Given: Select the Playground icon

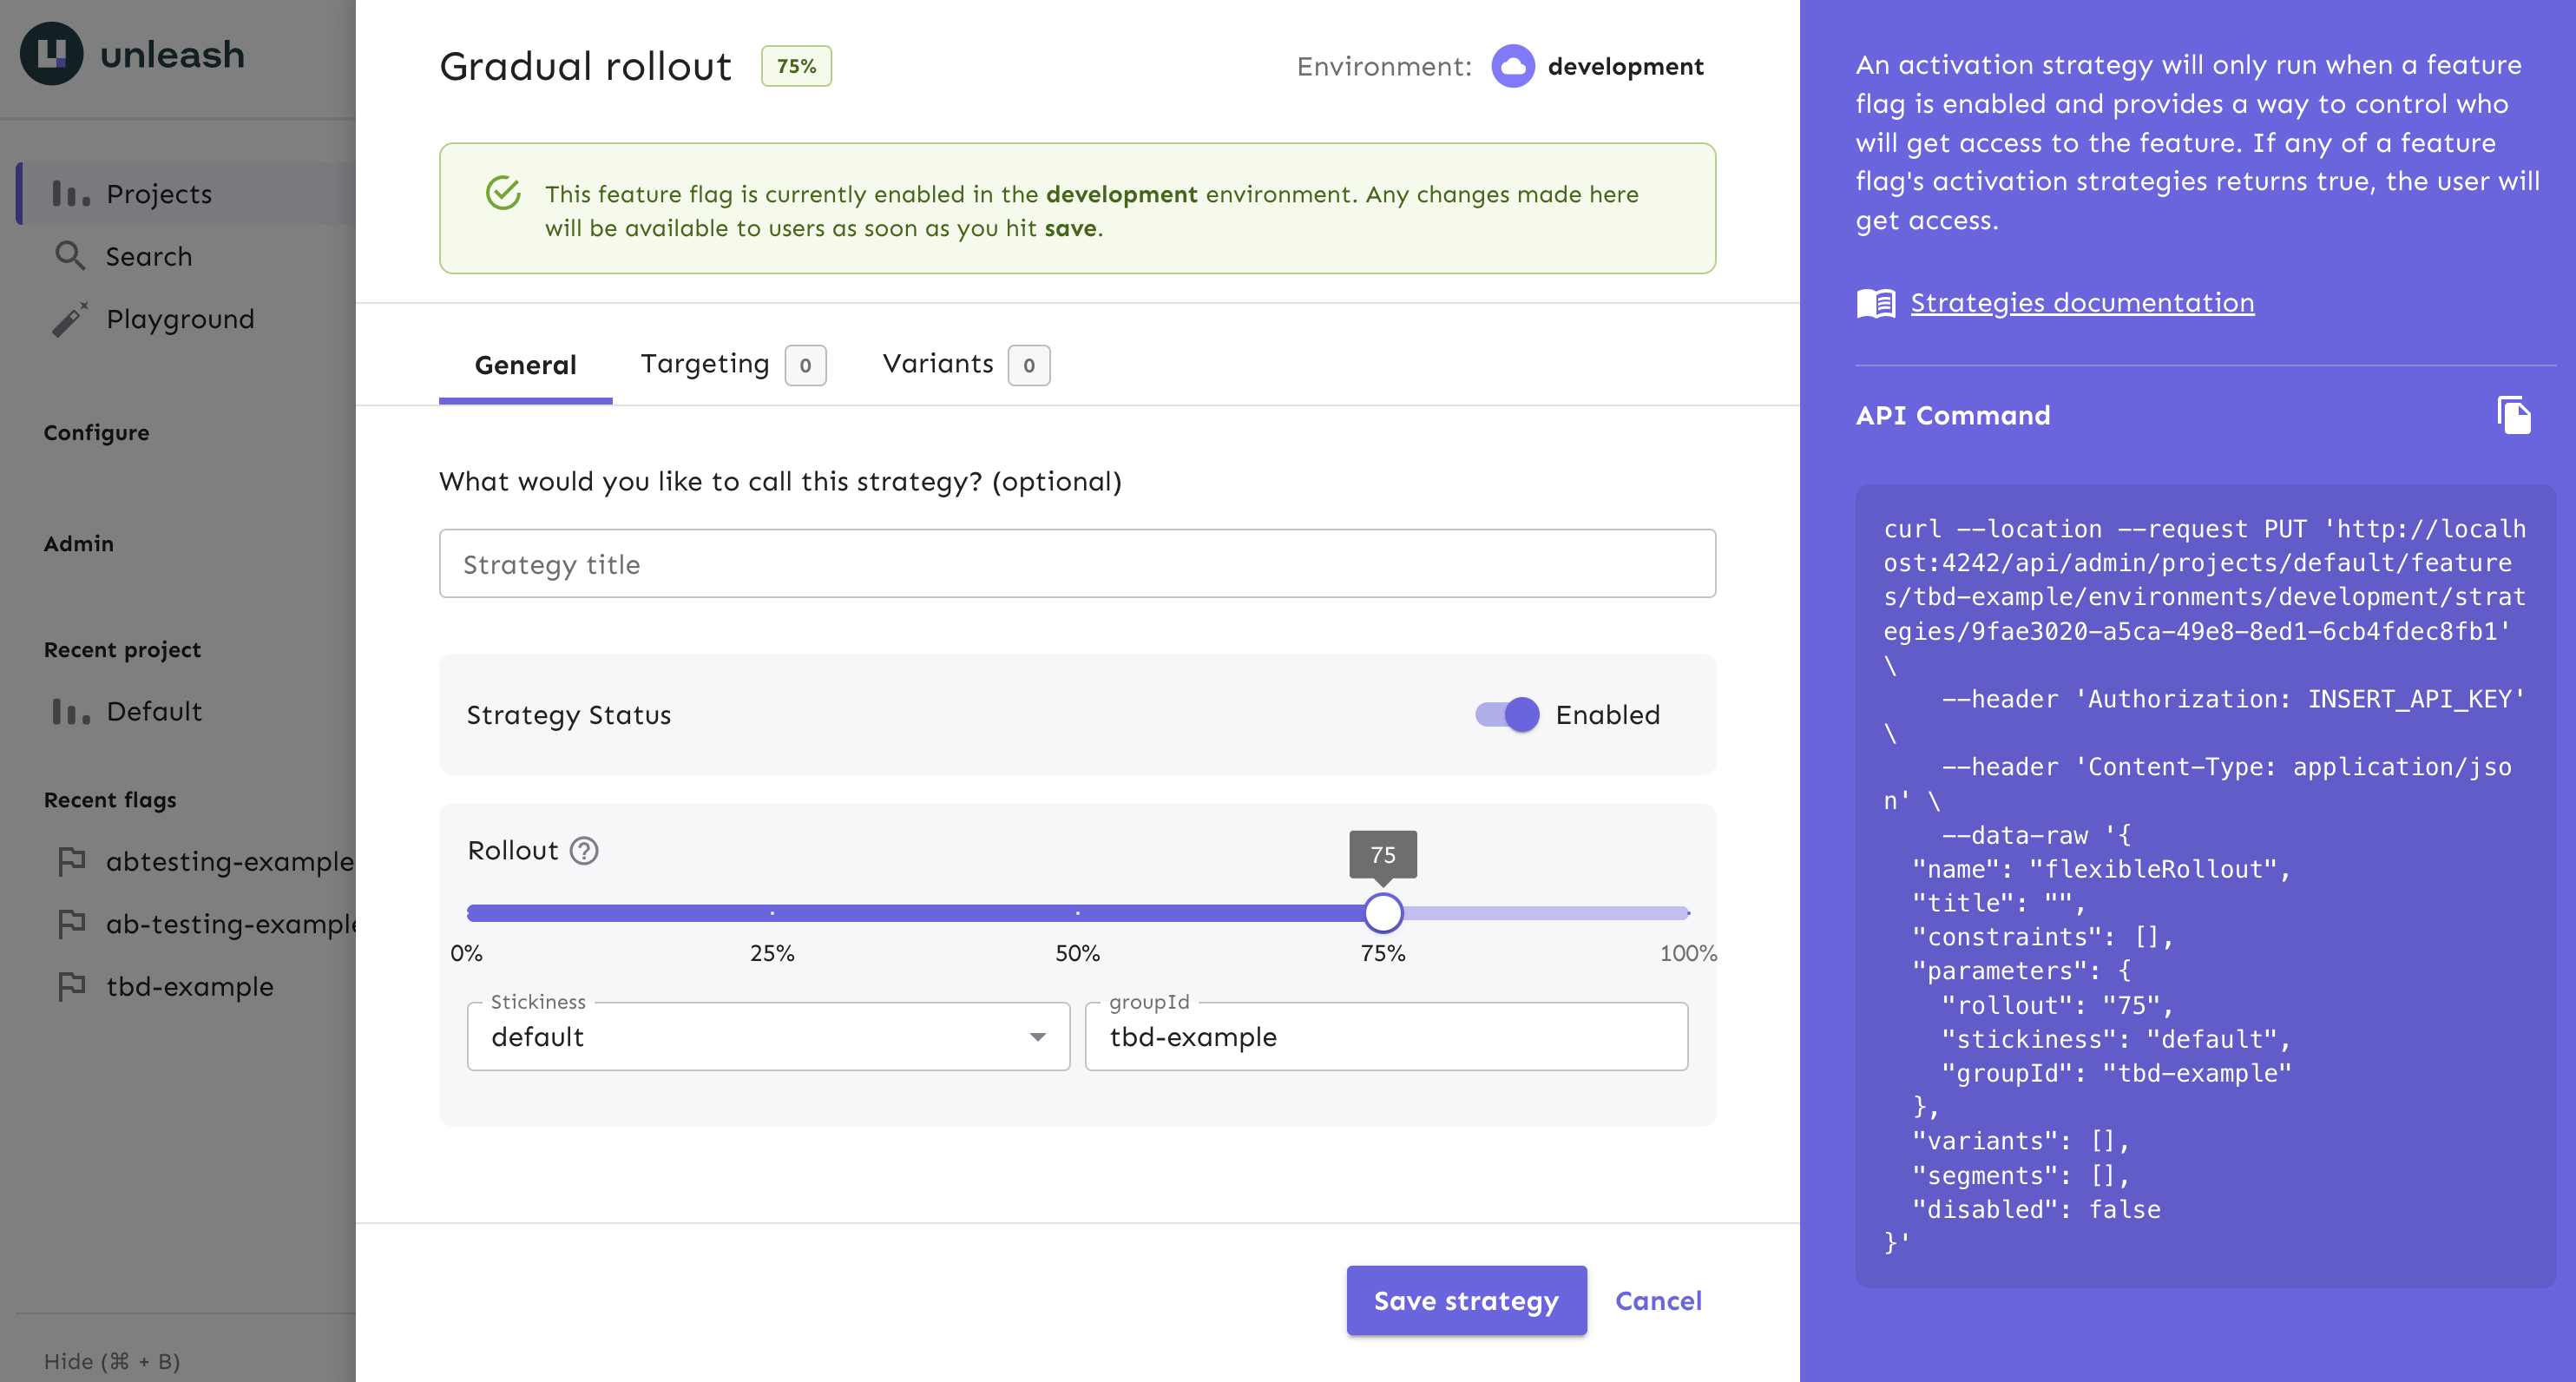Looking at the screenshot, I should tap(70, 318).
